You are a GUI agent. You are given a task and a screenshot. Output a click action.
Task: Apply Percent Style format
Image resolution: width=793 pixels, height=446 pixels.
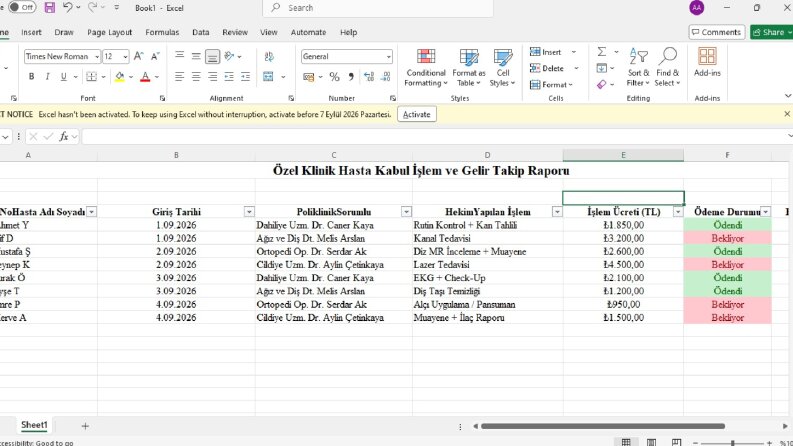334,76
